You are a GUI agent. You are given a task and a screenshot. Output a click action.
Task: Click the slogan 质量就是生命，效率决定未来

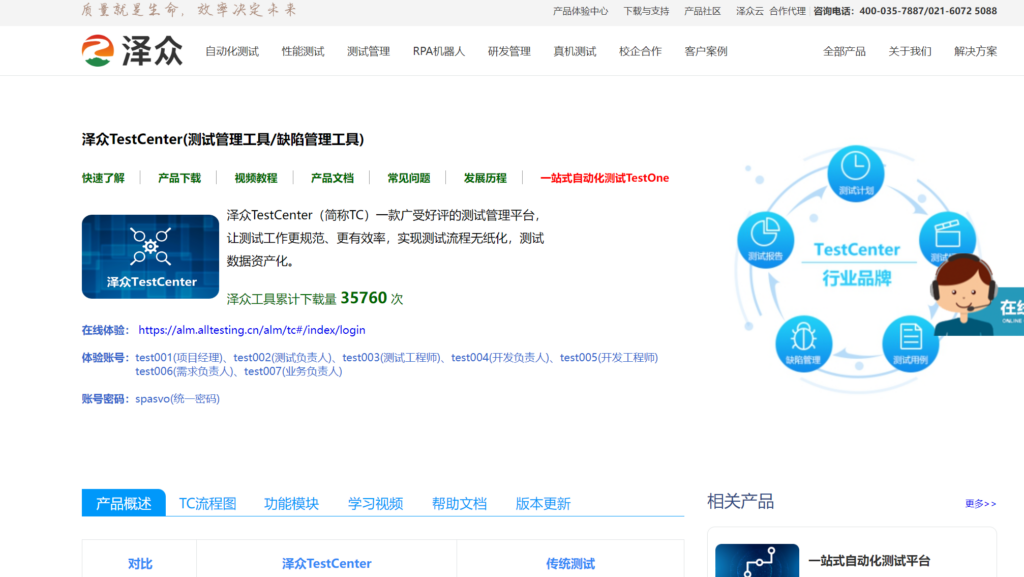tap(189, 10)
